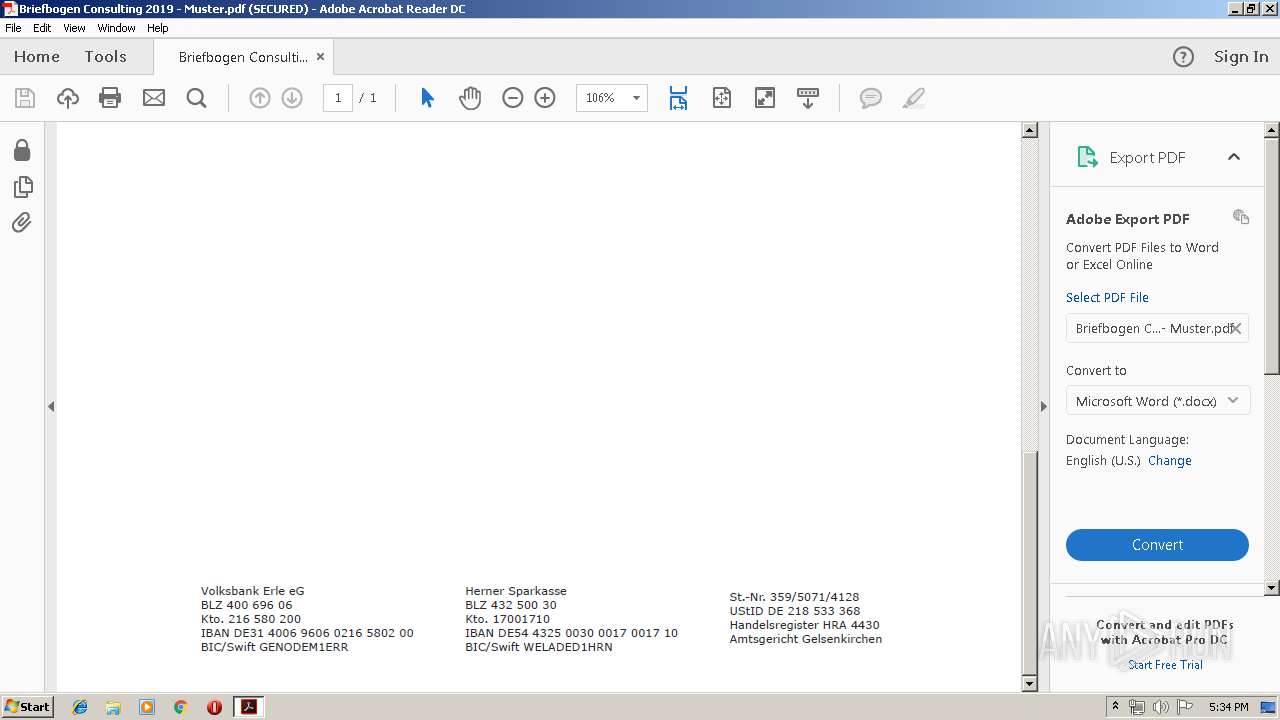1280x720 pixels.
Task: Fit page width scrolling icon
Action: point(678,98)
